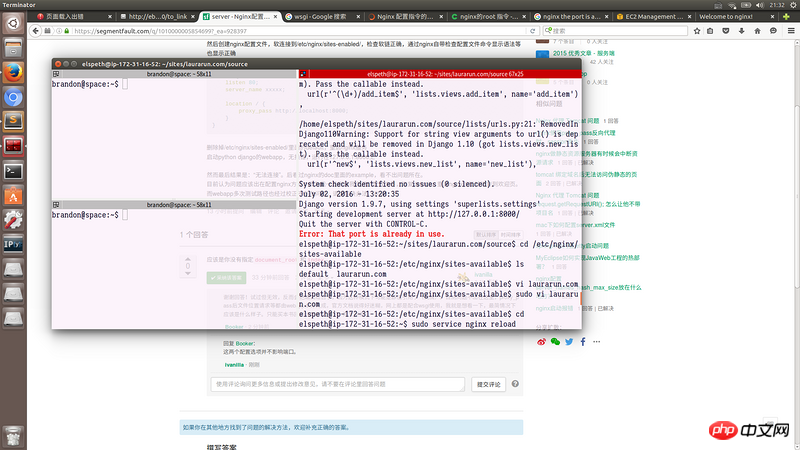800x450 pixels.
Task: Open Ubuntu Software Center in the dock
Action: [x=13, y=195]
